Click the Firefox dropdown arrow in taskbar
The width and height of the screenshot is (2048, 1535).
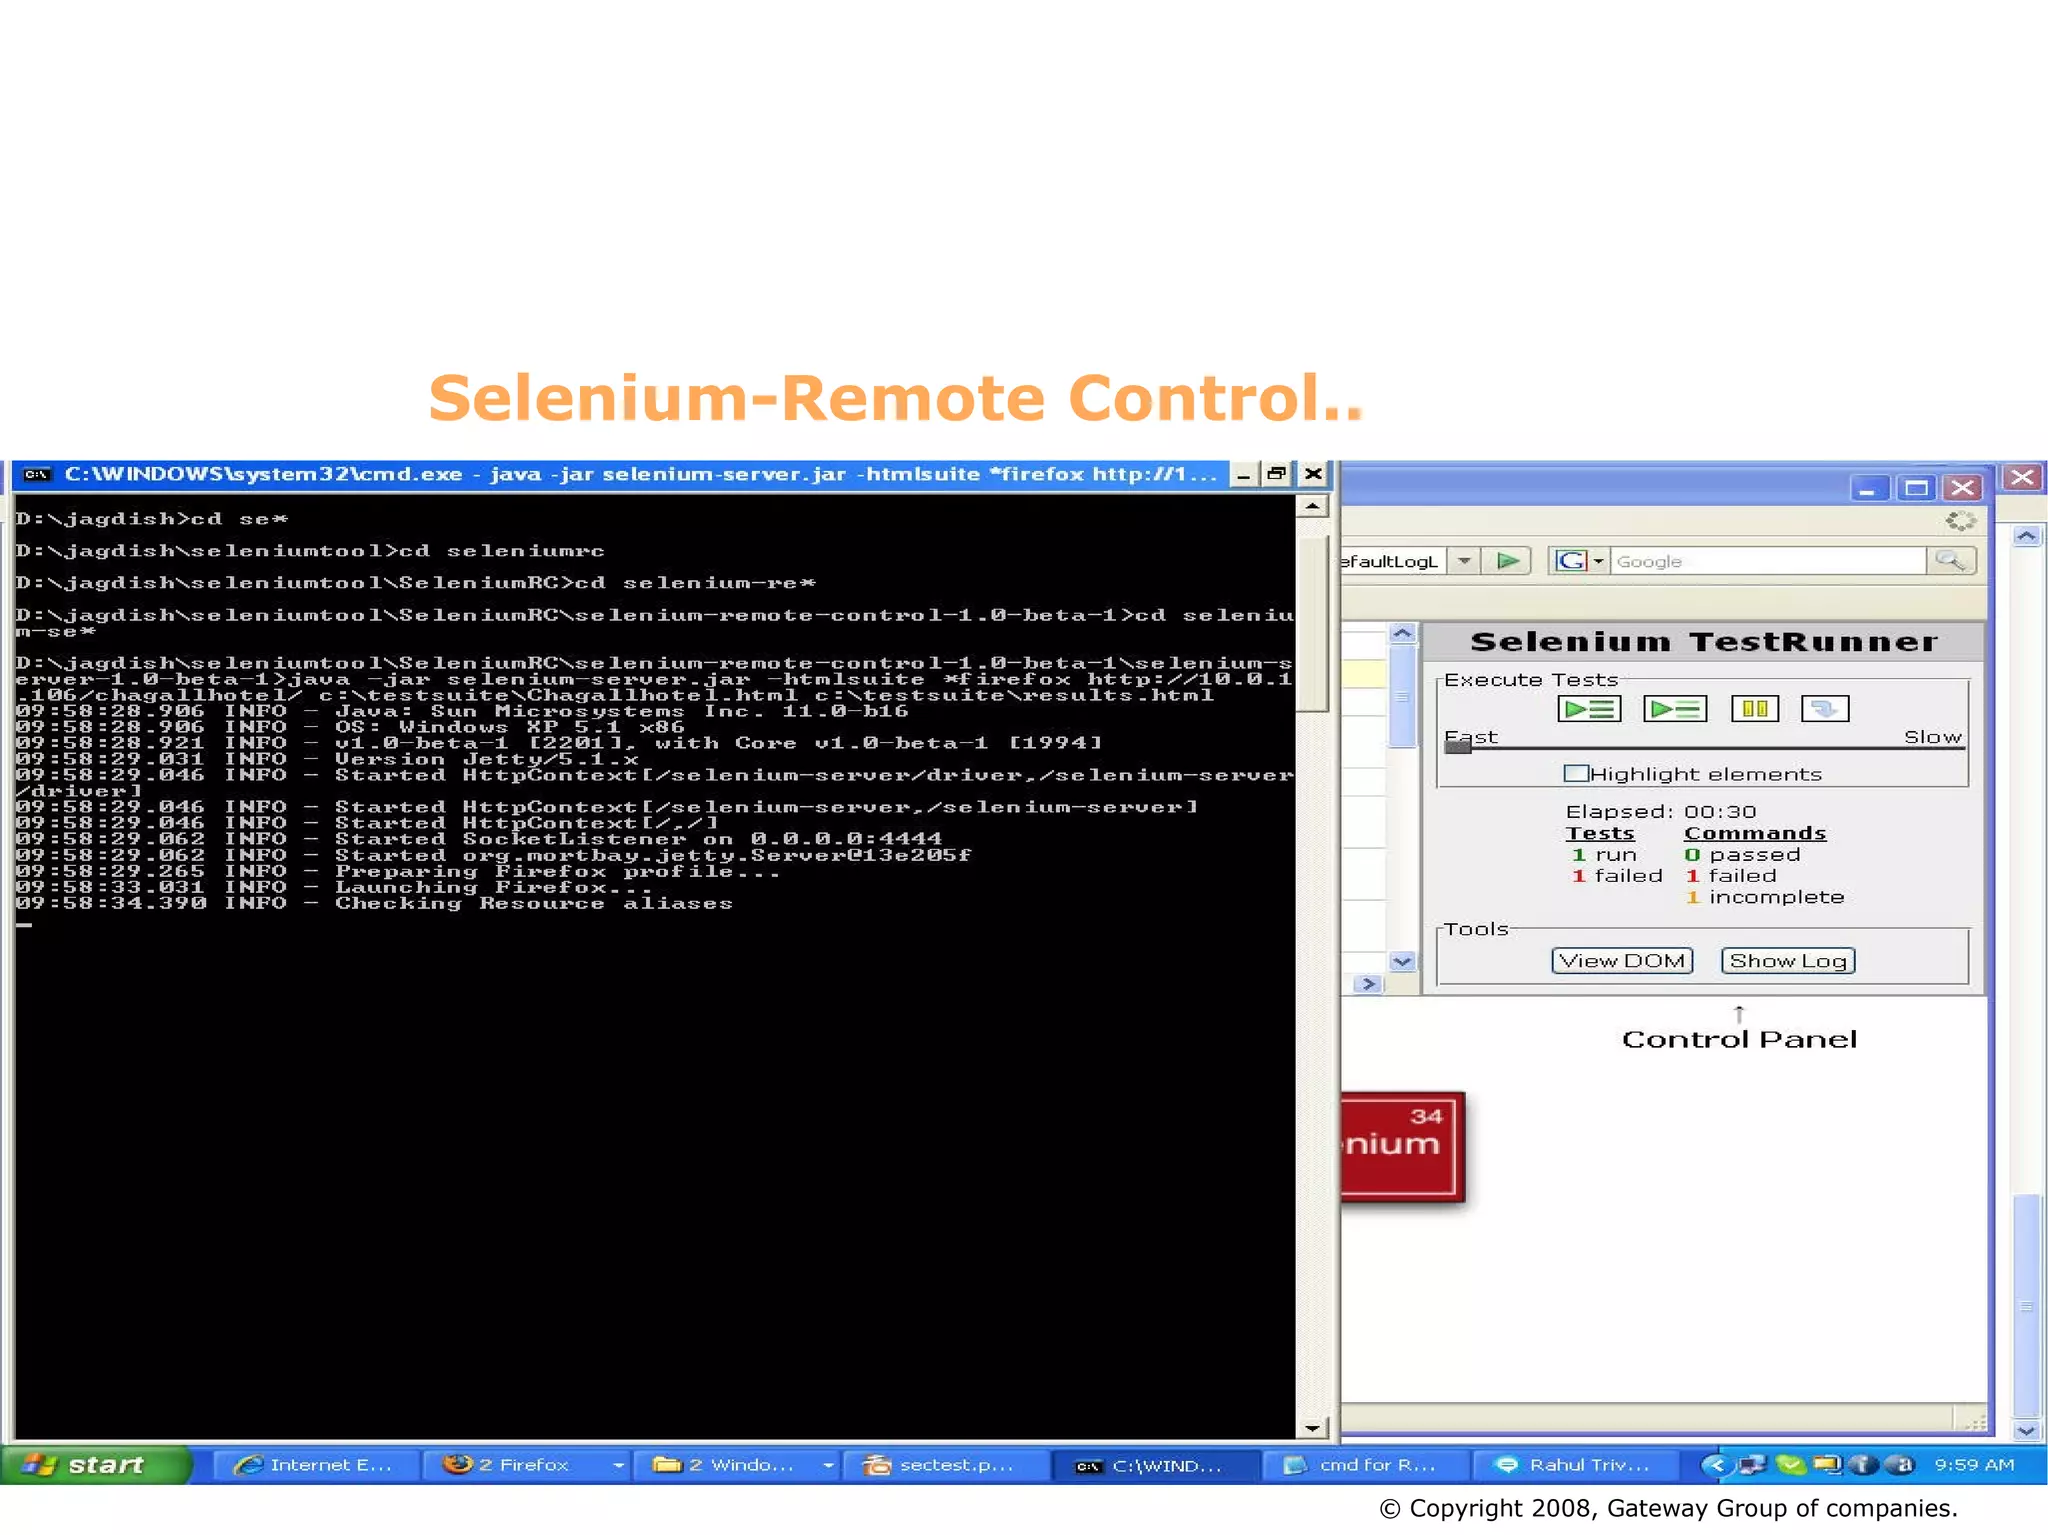(x=618, y=1465)
